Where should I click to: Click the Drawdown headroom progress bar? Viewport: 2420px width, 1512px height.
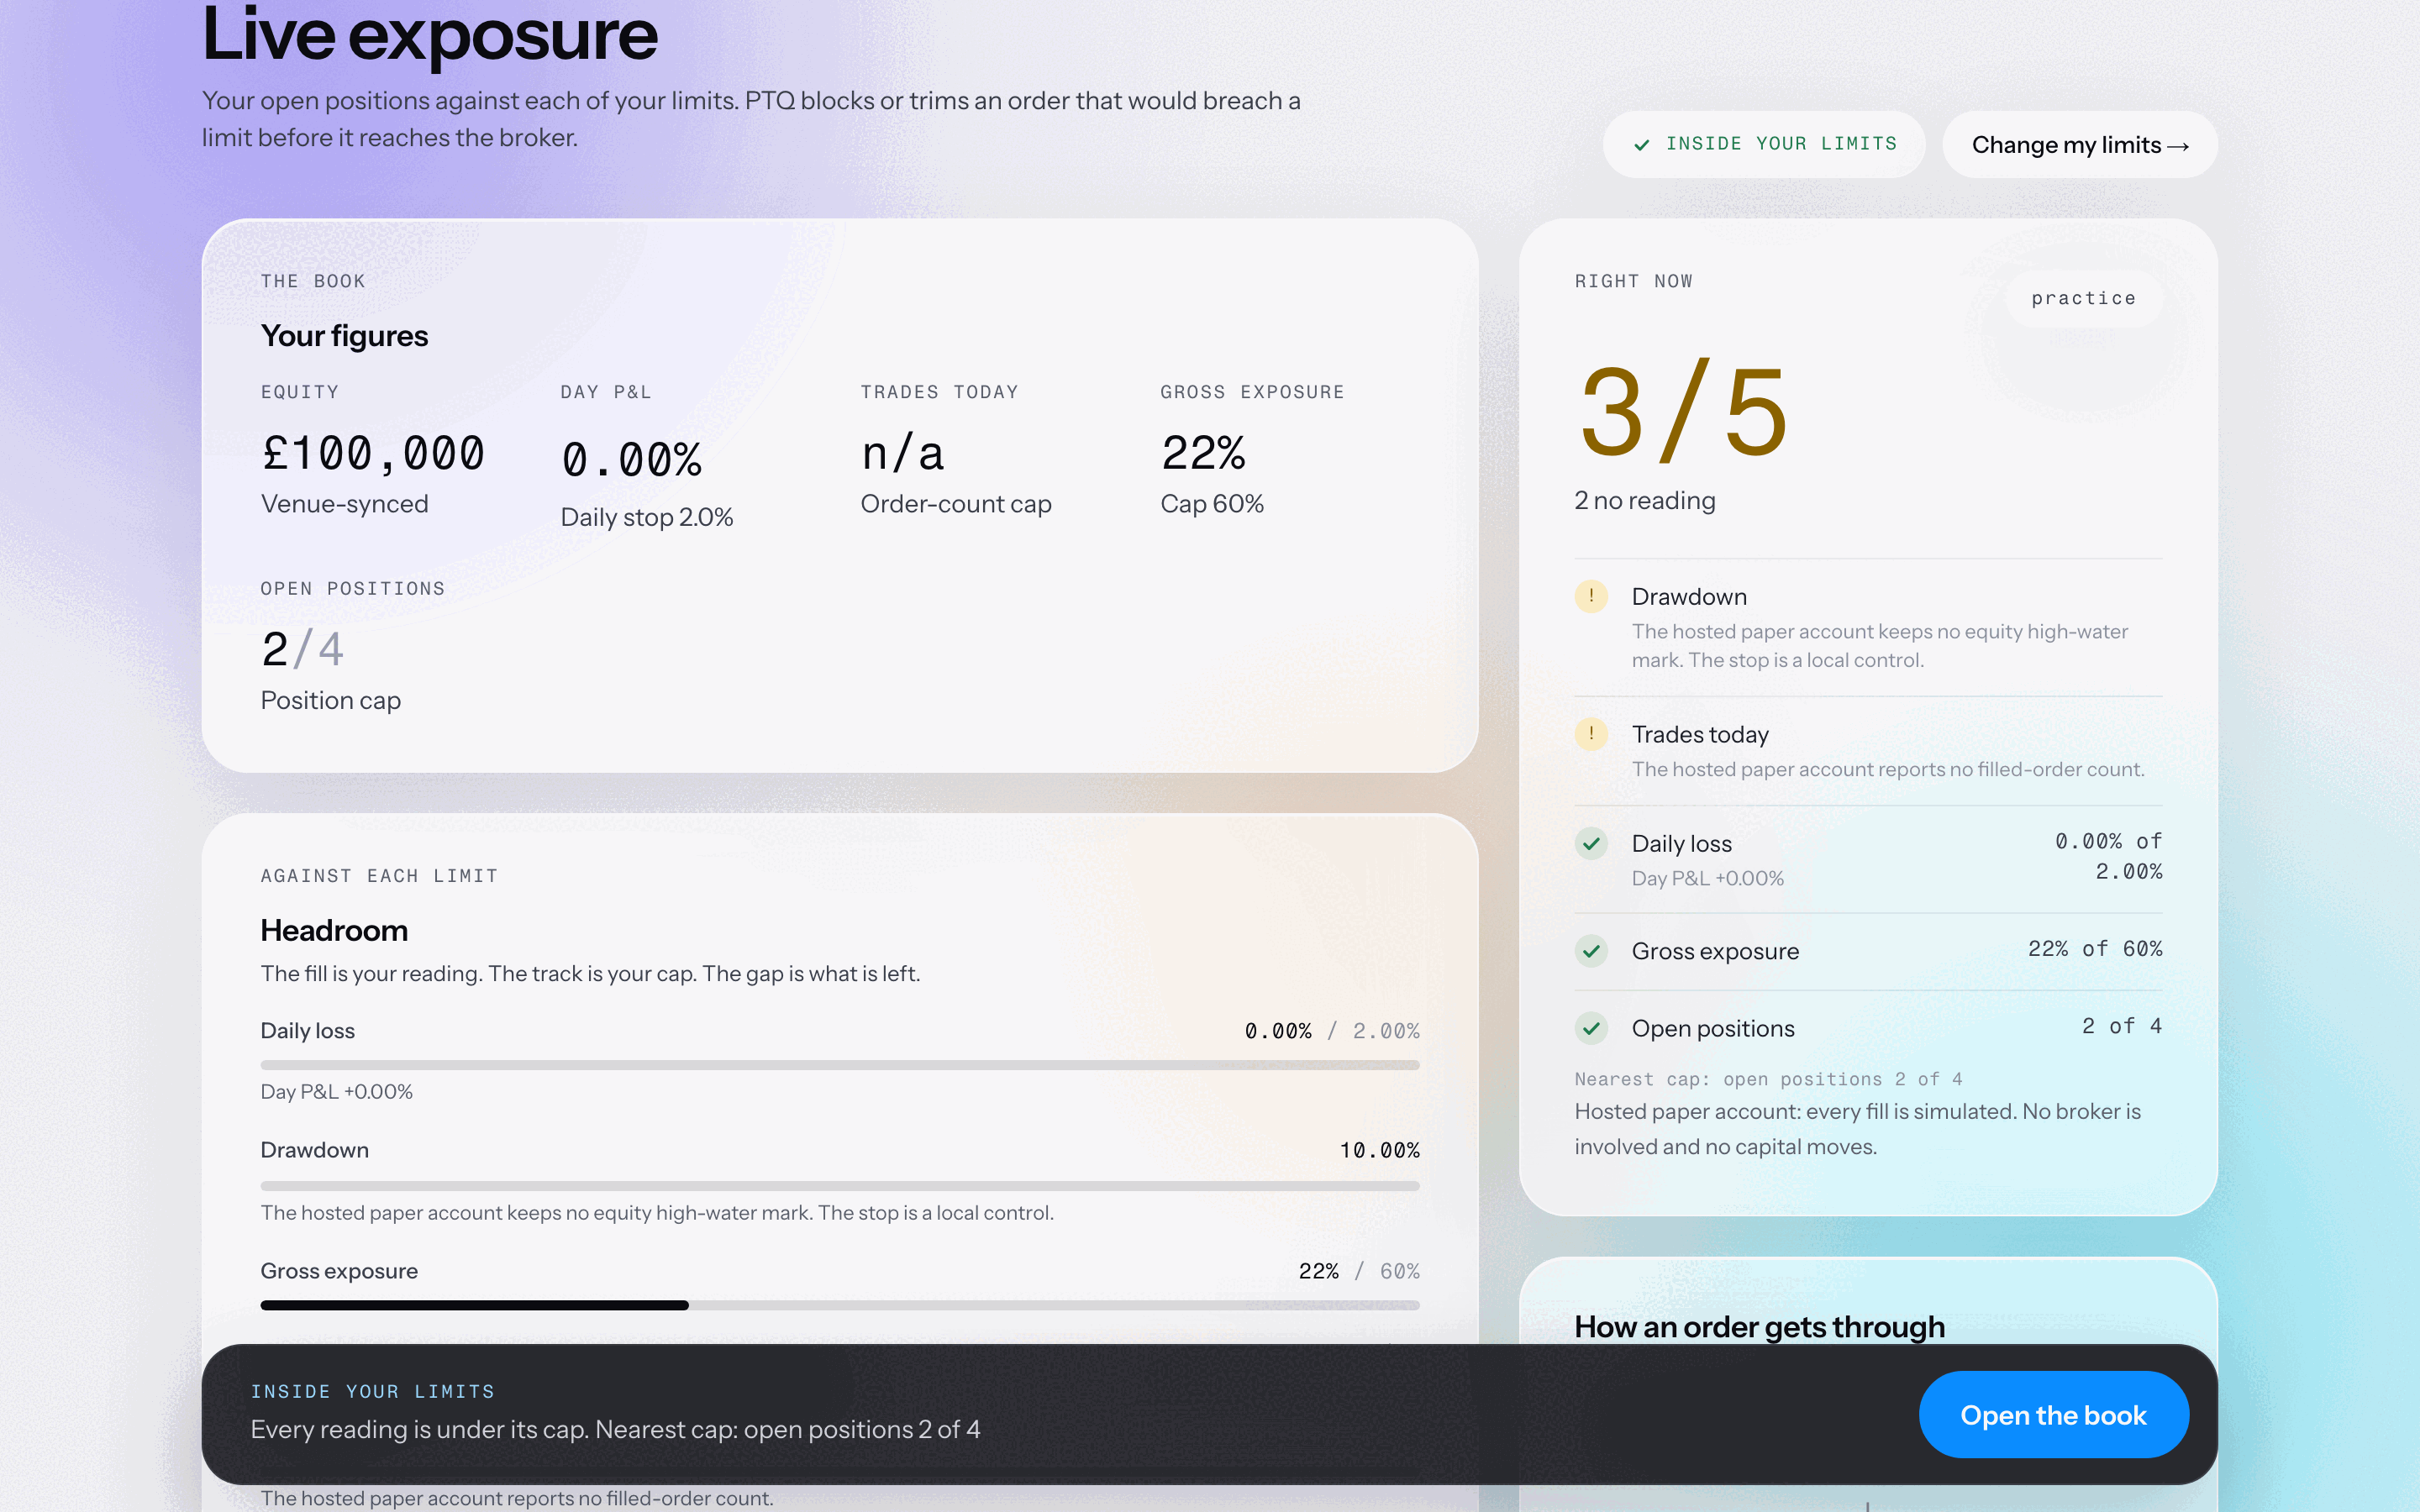pos(840,1186)
